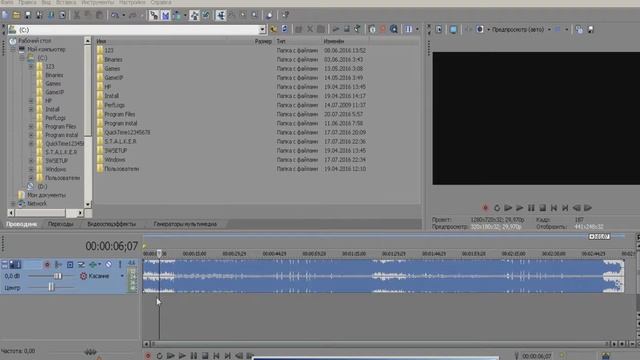Copy preview snapshot to the clipboard

(x=579, y=29)
